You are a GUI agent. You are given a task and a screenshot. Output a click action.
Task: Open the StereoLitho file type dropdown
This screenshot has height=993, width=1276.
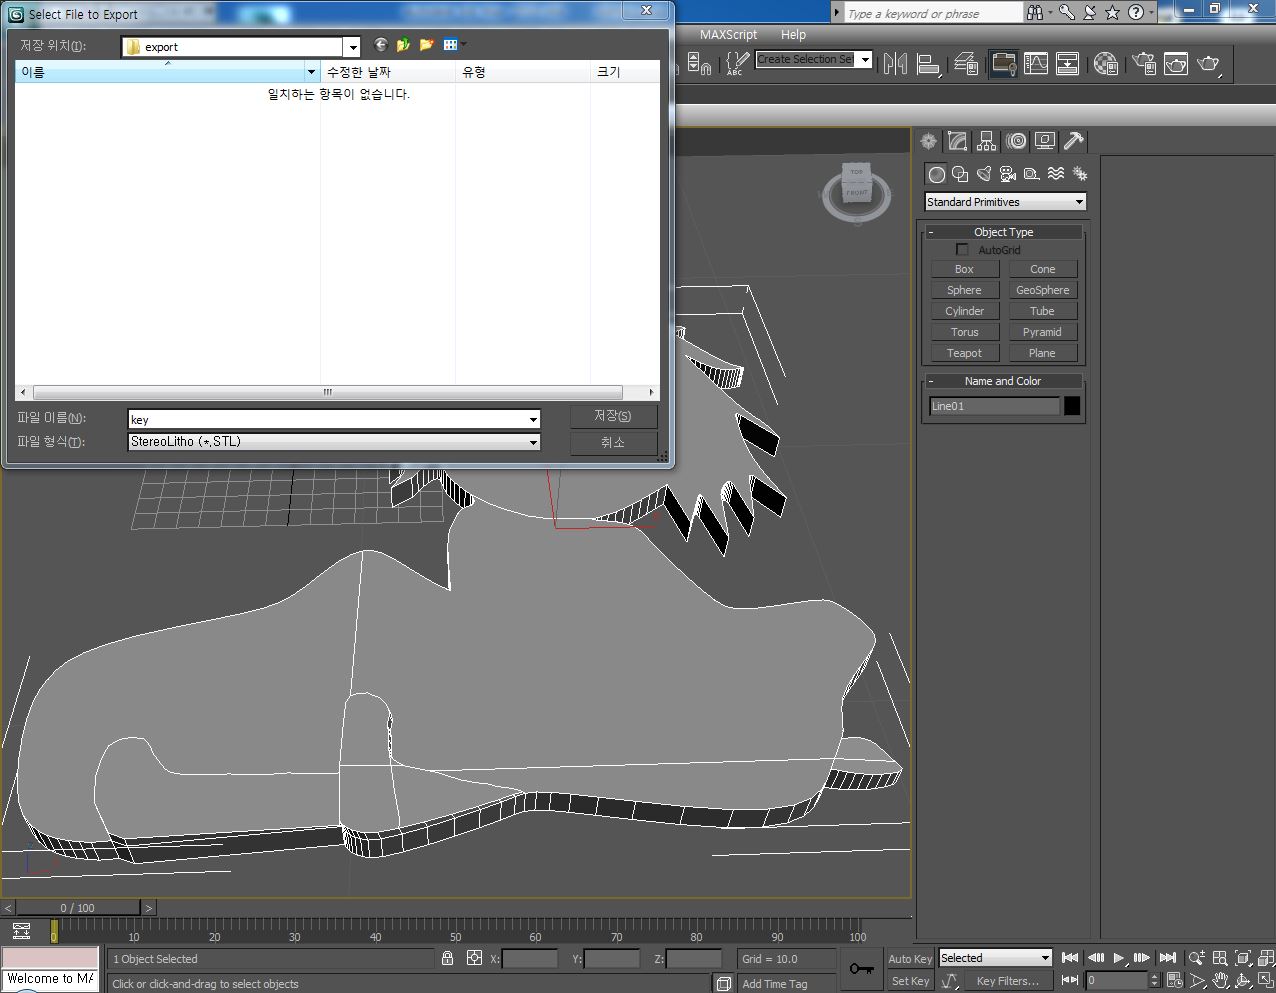click(533, 442)
